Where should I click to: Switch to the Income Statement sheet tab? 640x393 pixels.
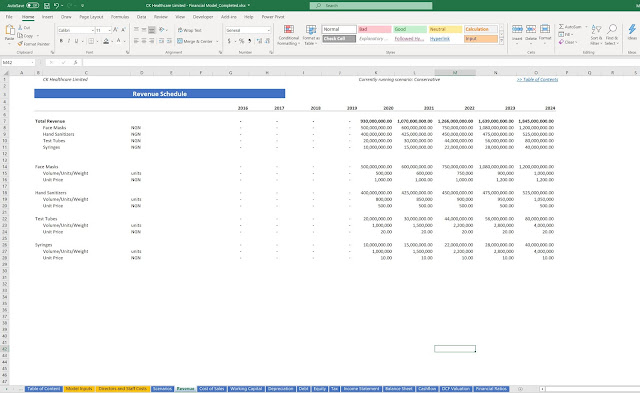pos(361,389)
